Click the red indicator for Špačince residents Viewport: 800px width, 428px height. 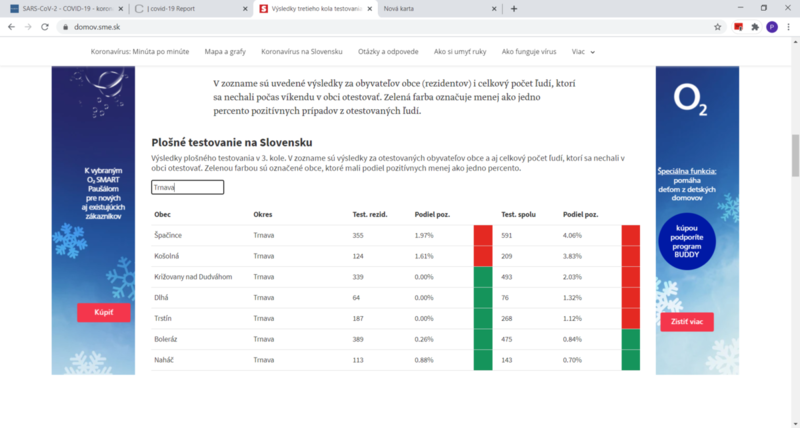point(483,235)
